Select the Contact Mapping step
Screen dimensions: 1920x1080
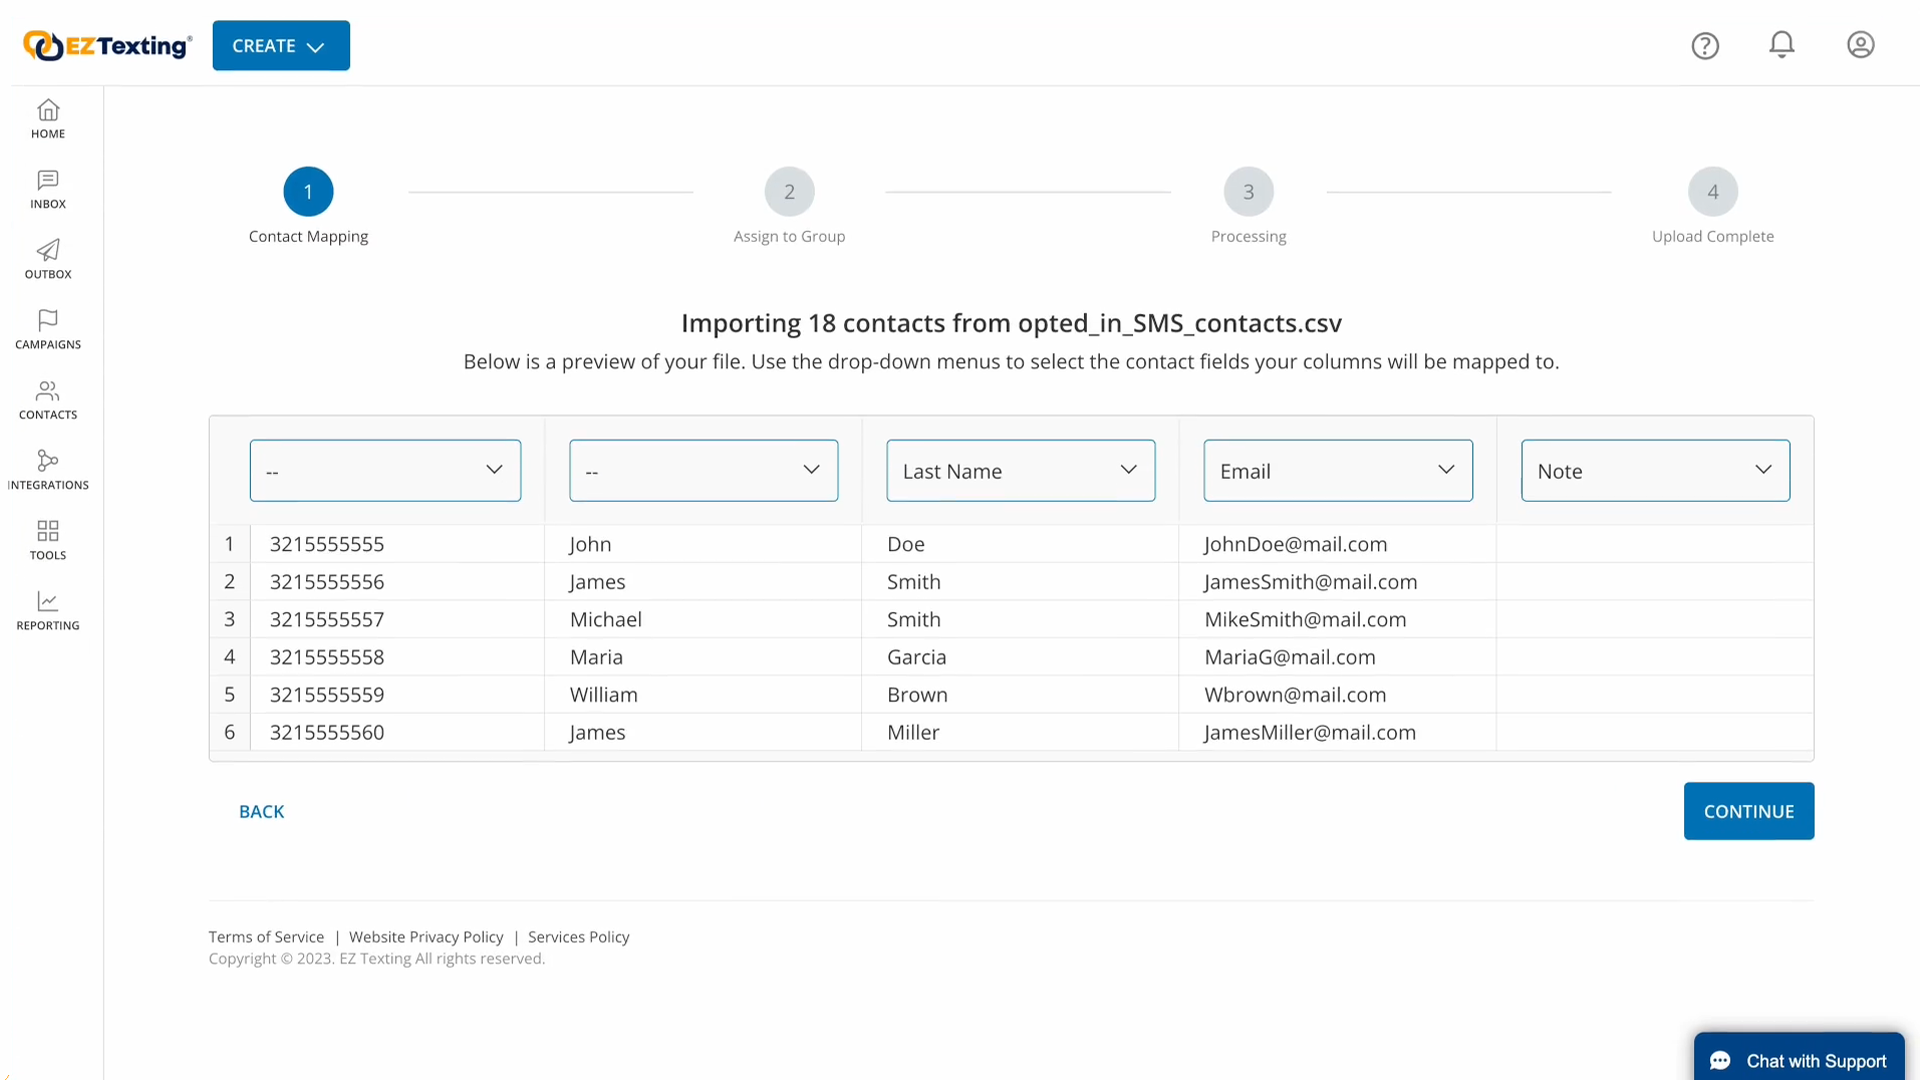(308, 191)
